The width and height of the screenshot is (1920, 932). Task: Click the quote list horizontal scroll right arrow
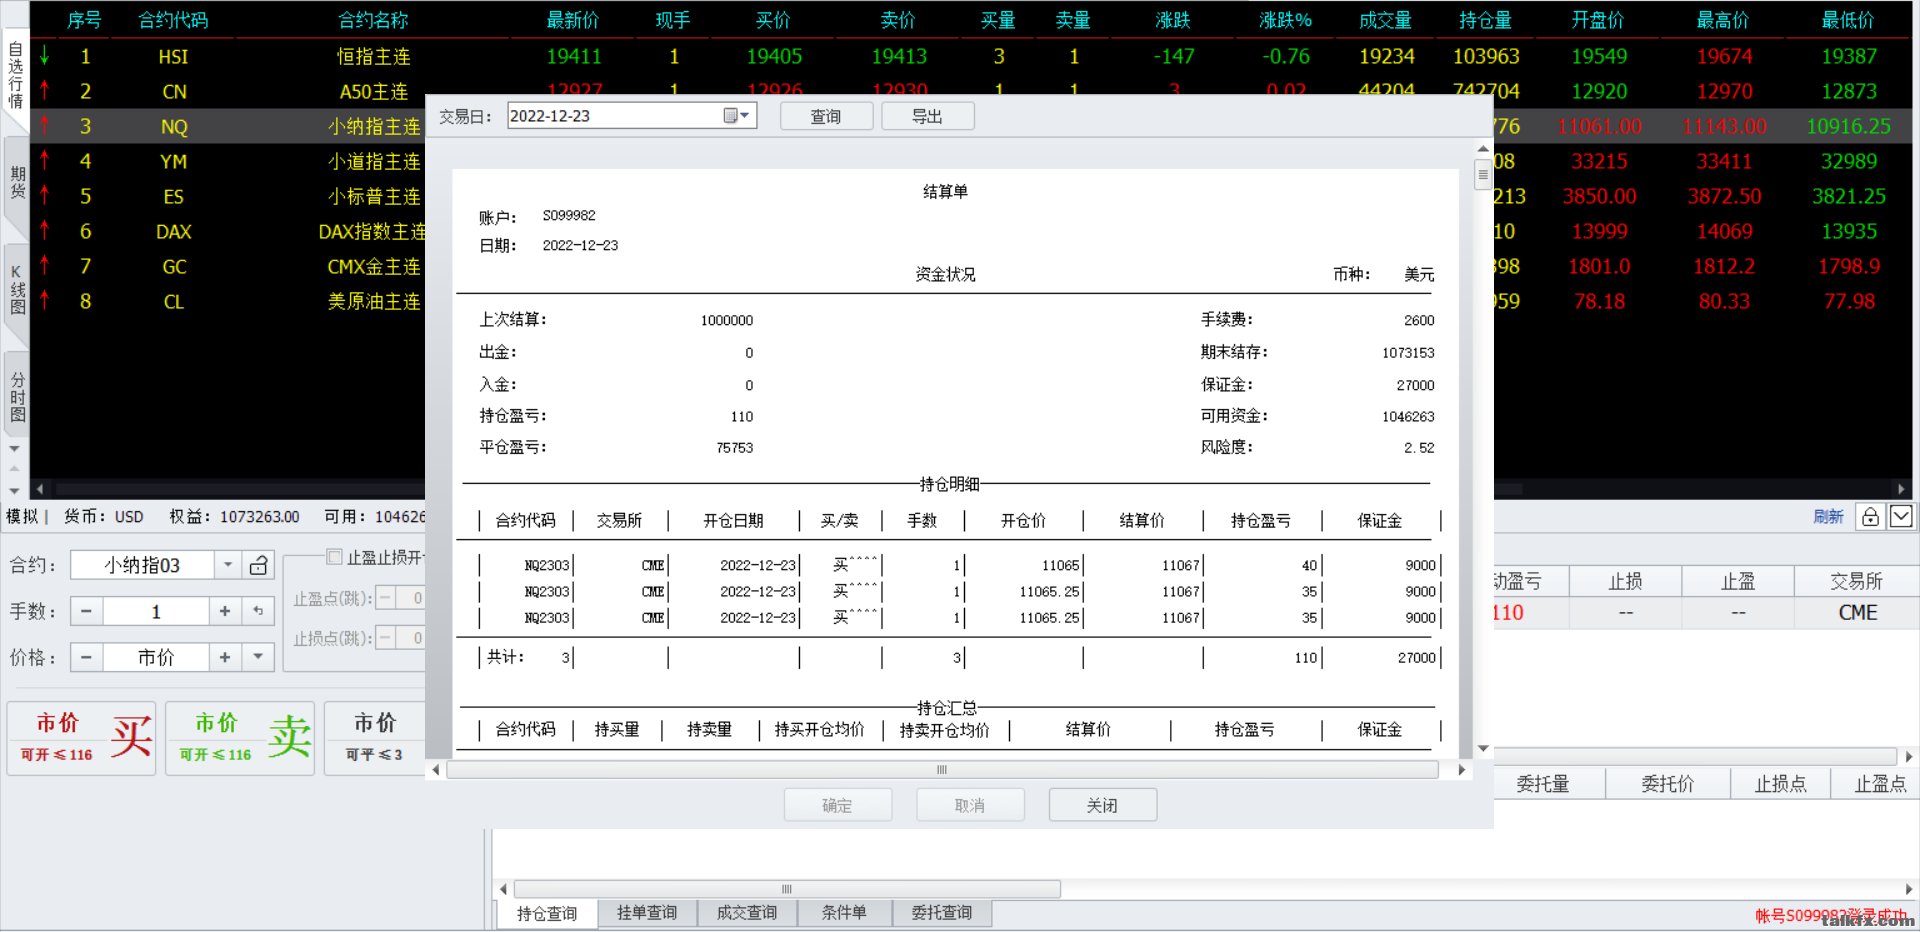[x=1901, y=489]
